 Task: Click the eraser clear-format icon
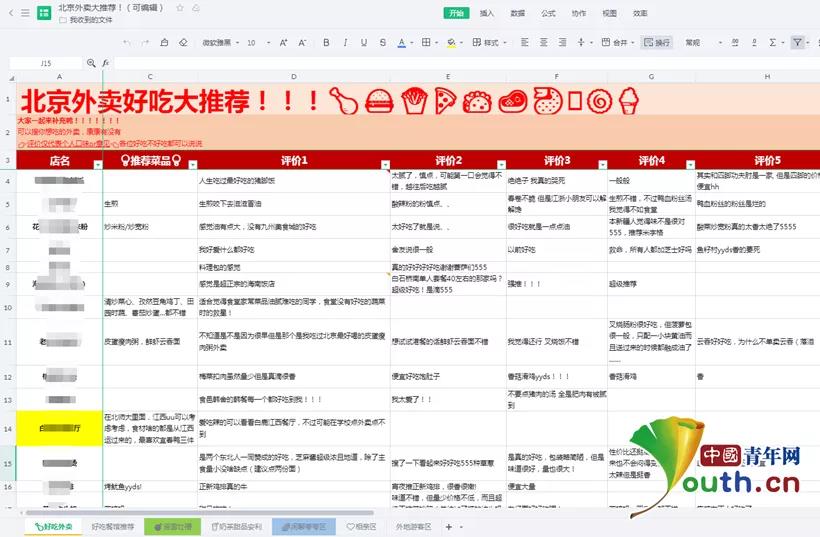pos(182,43)
